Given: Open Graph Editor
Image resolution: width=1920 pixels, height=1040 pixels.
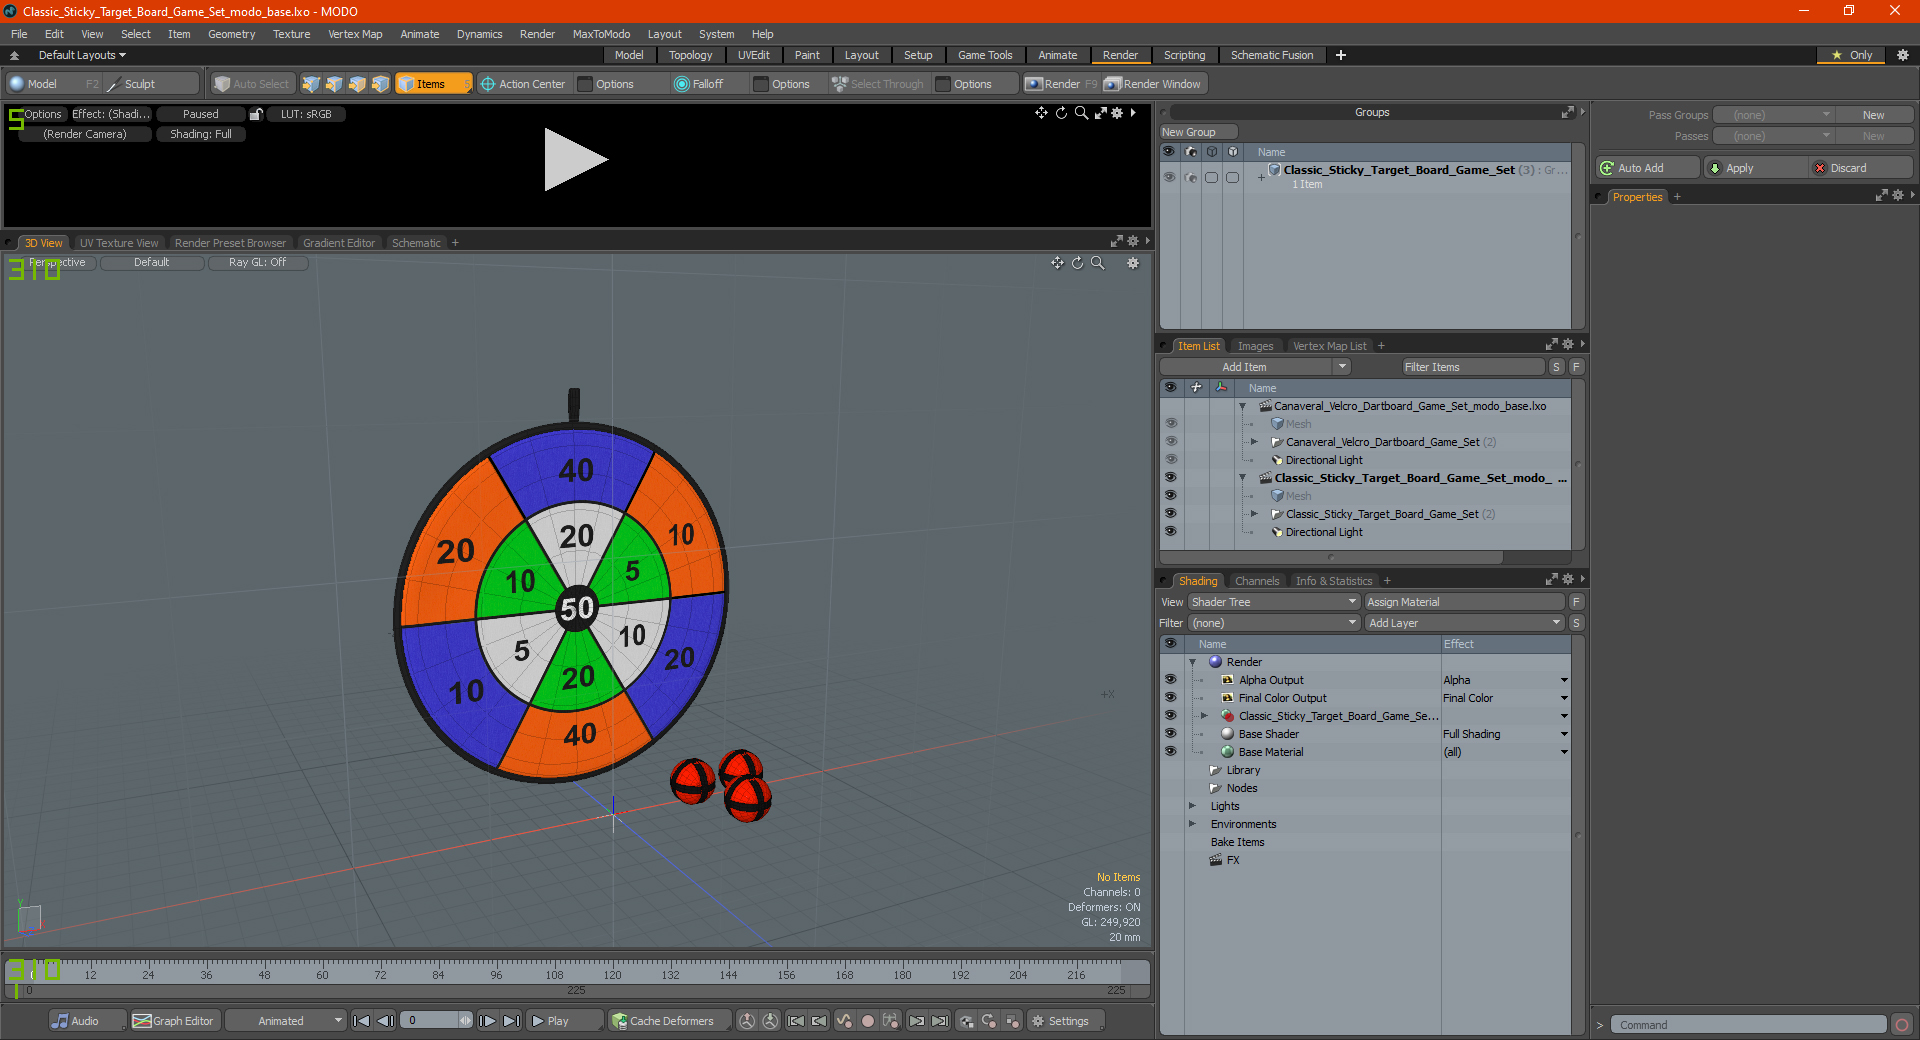Looking at the screenshot, I should (x=173, y=1021).
